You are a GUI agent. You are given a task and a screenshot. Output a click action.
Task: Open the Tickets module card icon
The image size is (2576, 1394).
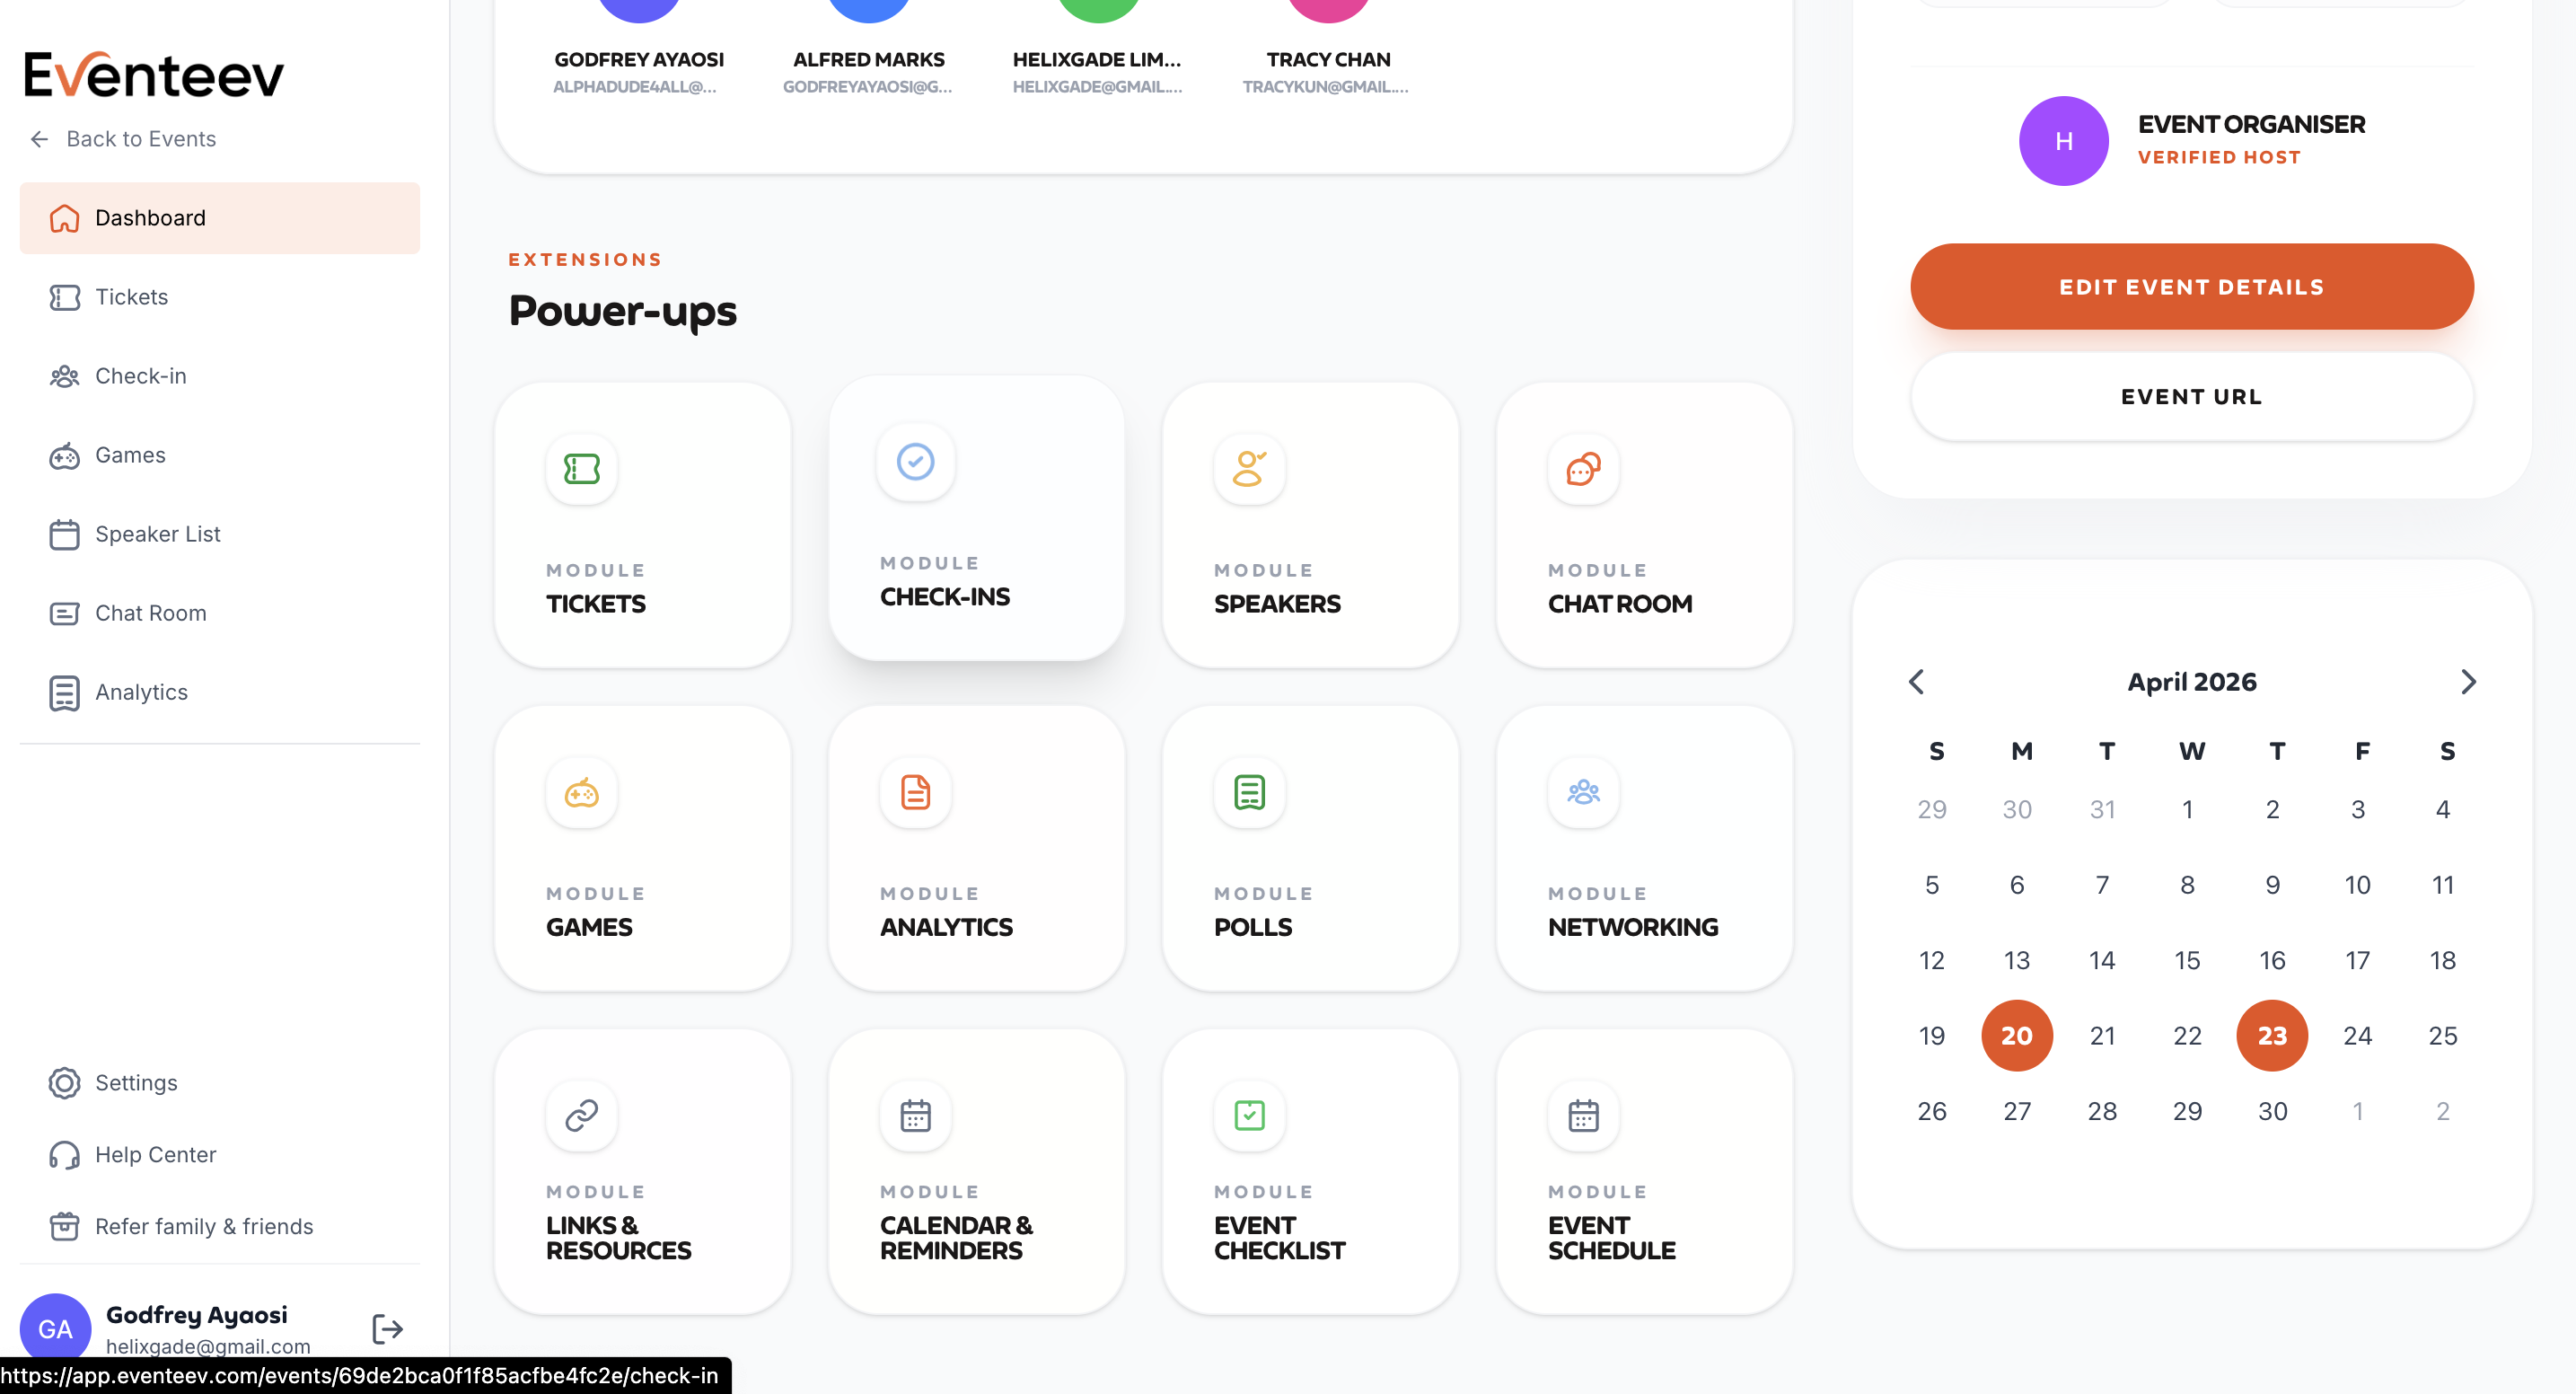(x=581, y=469)
